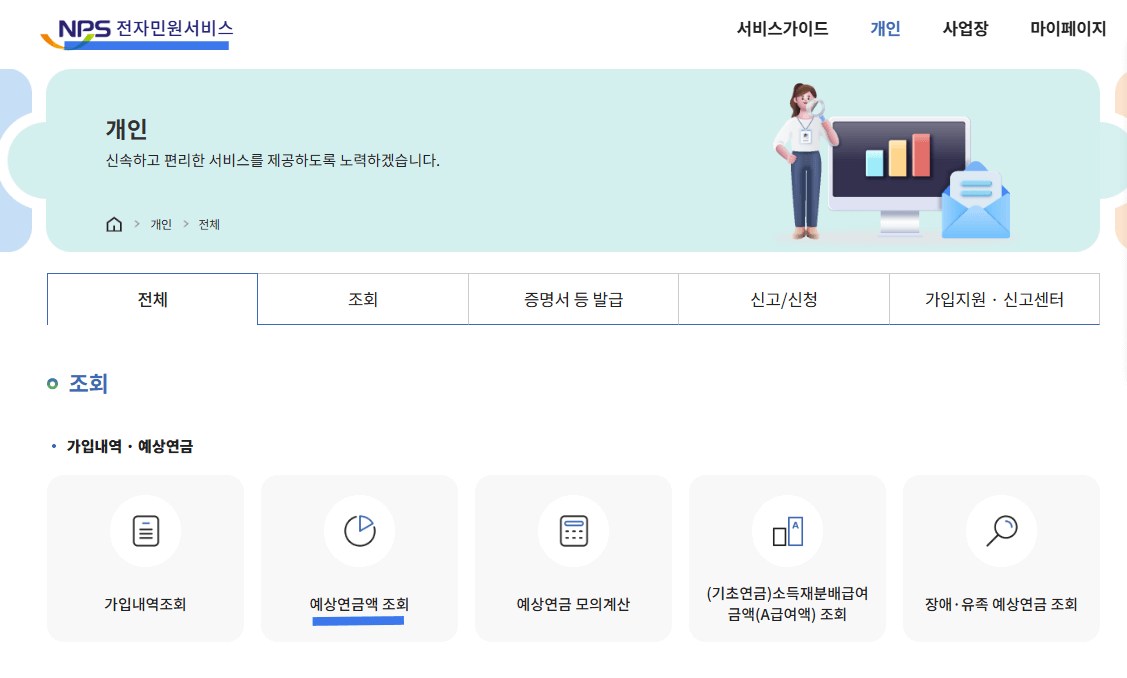Click 개인 in the top navigation
The height and width of the screenshot is (678, 1127).
[x=884, y=29]
